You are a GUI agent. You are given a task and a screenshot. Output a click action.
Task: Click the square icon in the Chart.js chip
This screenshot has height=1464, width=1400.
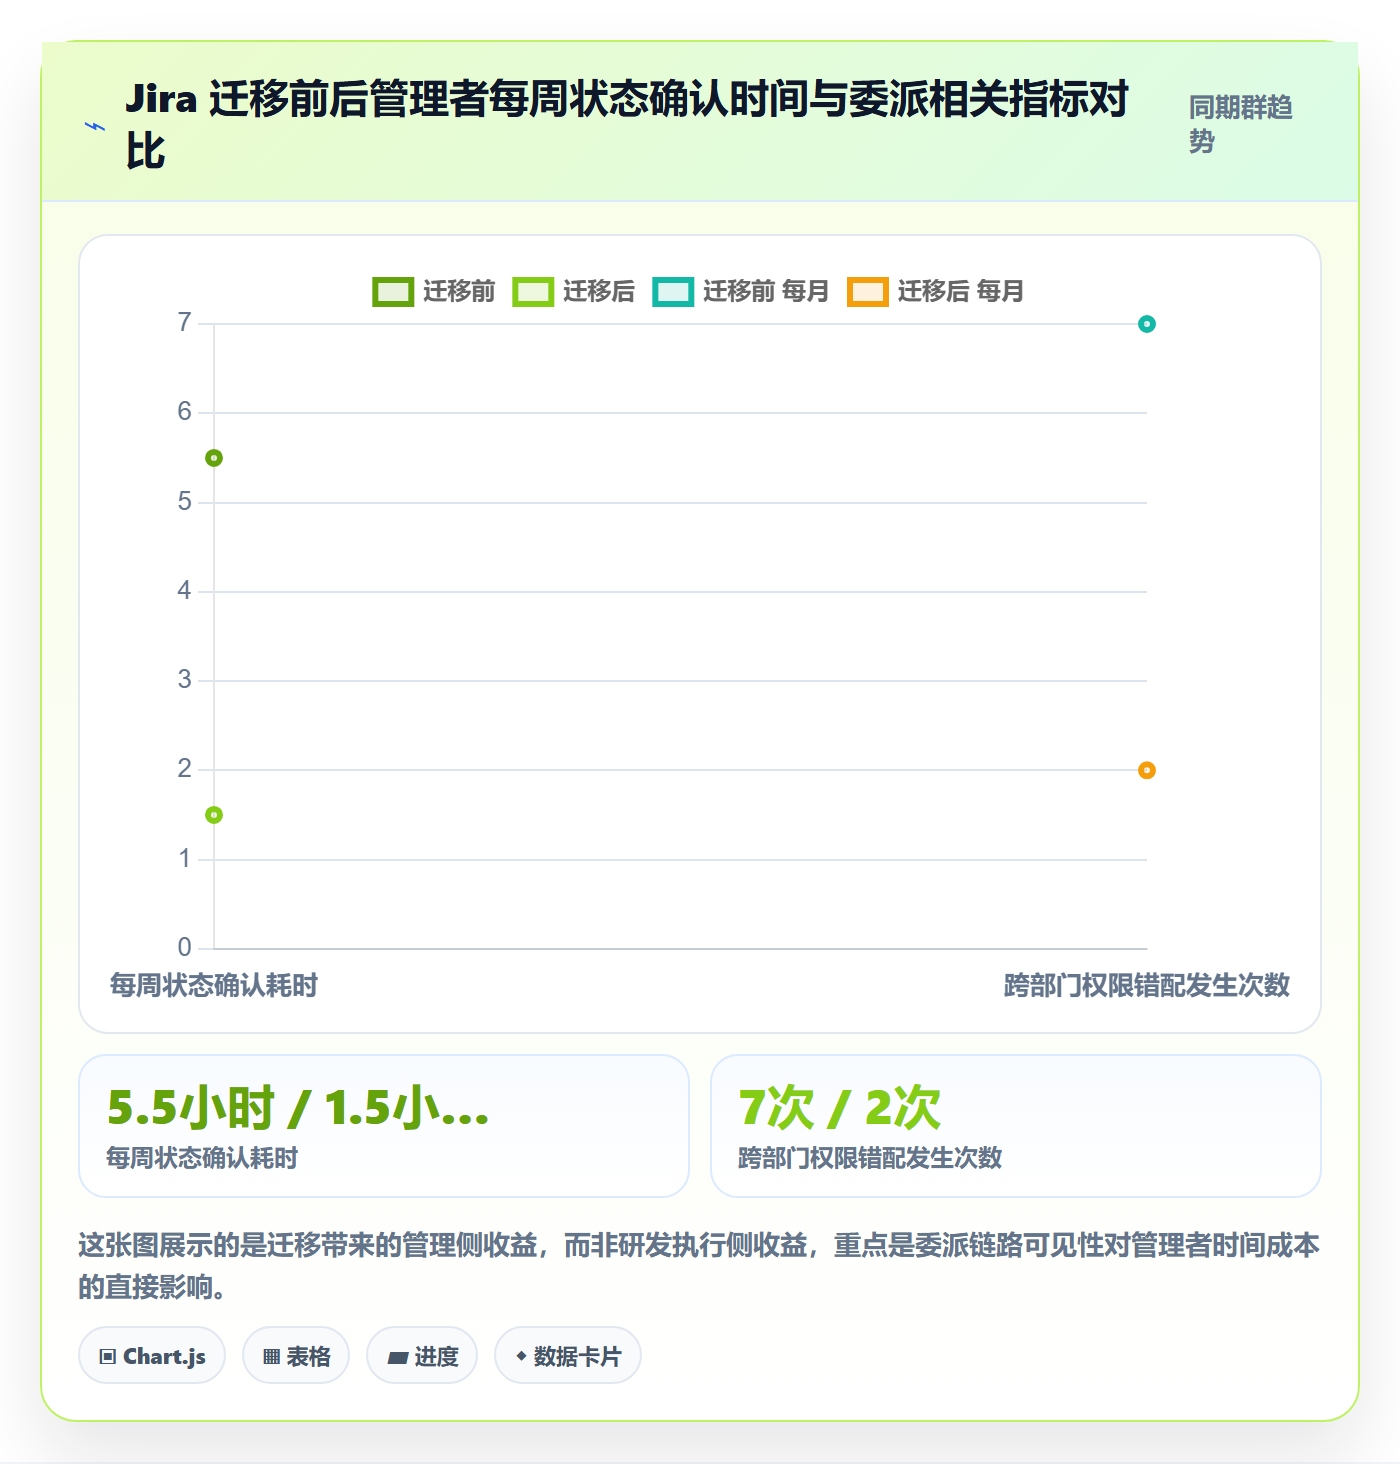[x=108, y=1357]
